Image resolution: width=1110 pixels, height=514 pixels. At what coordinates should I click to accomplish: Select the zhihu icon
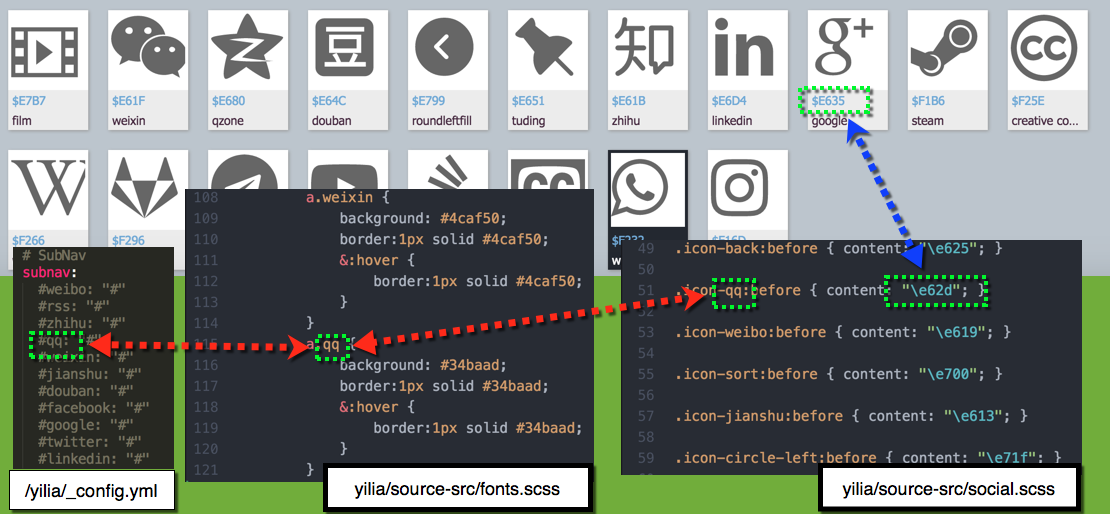click(x=647, y=49)
